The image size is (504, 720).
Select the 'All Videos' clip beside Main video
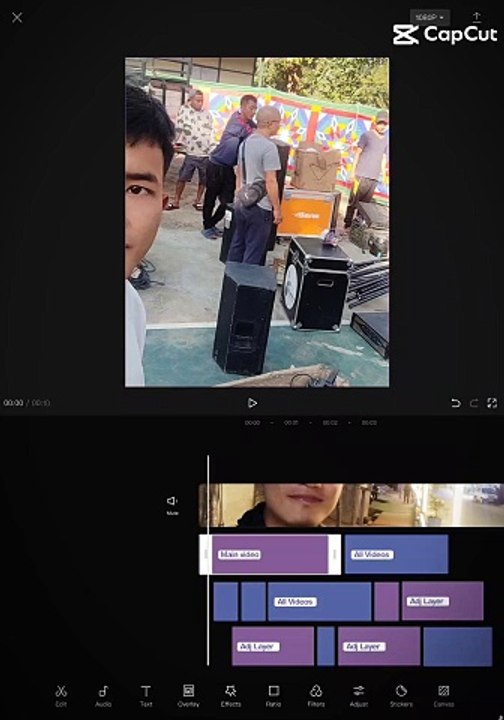pyautogui.click(x=396, y=554)
